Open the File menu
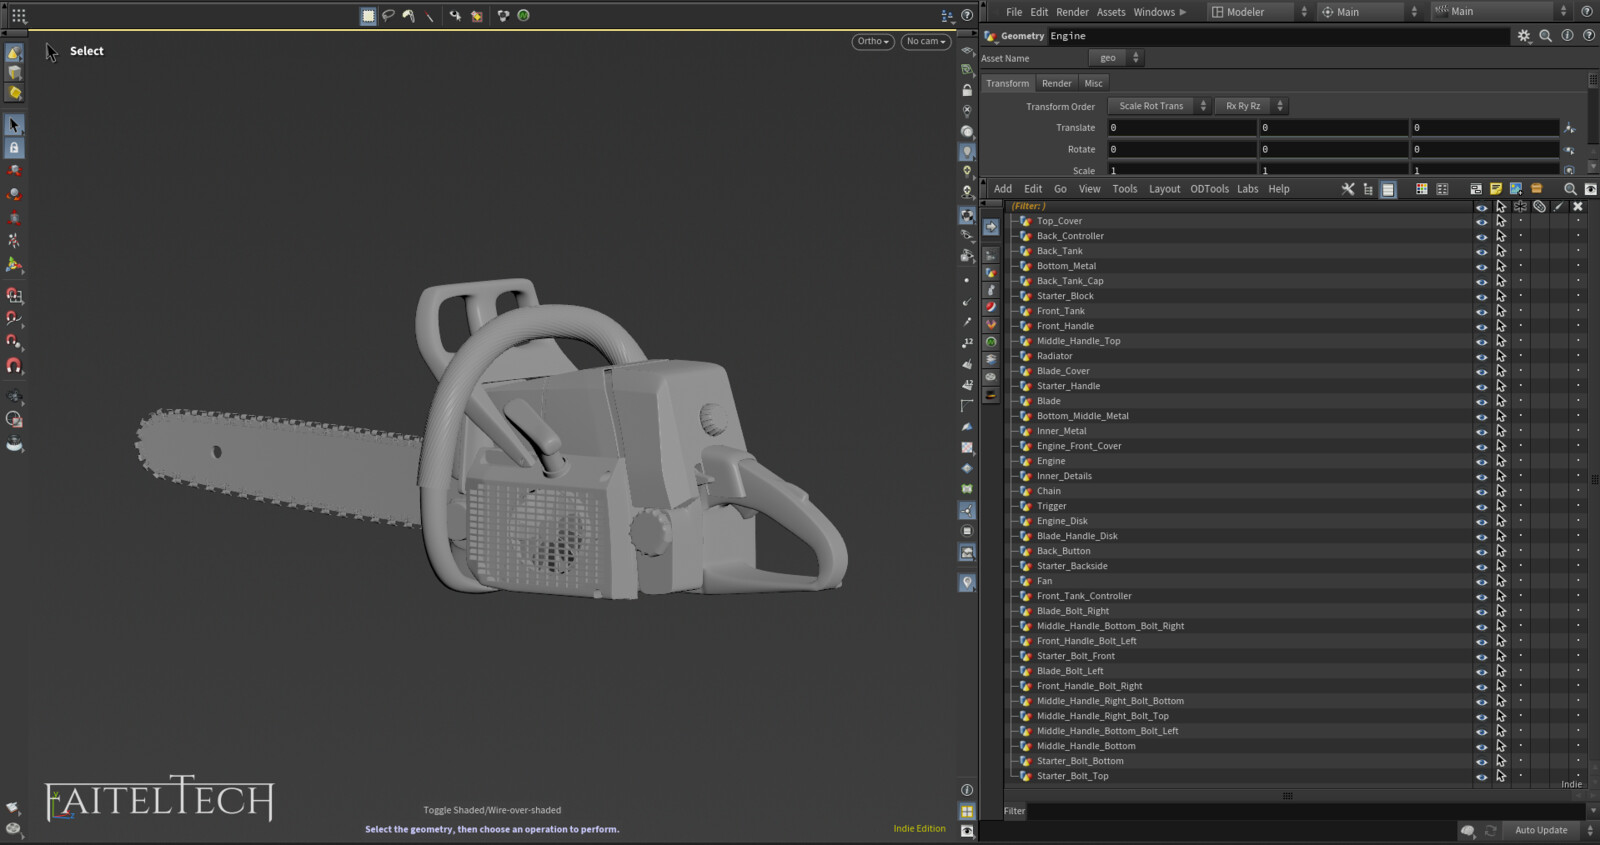The image size is (1600, 845). click(1014, 12)
